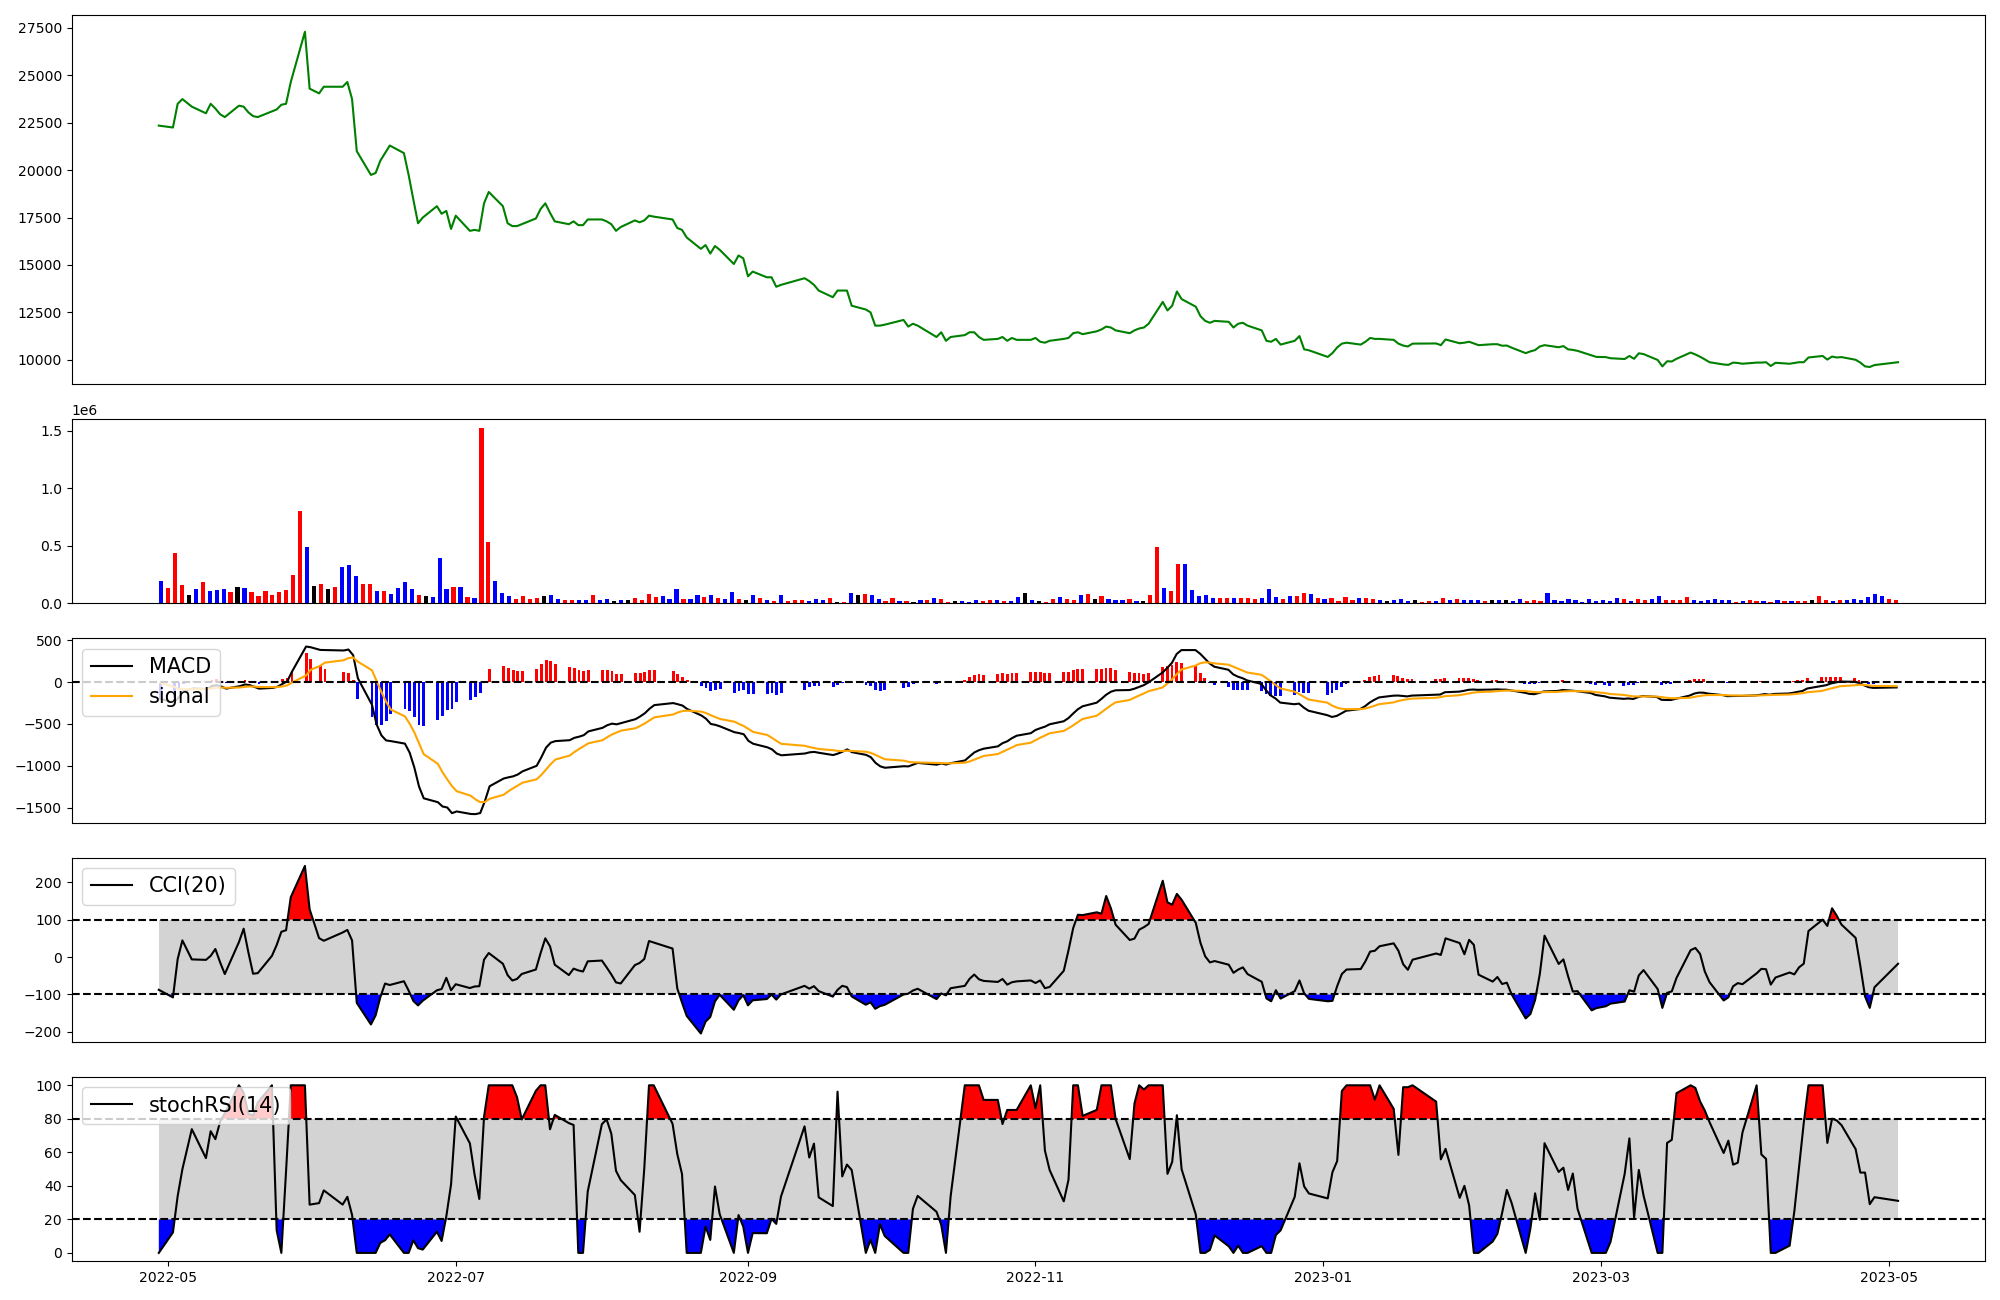Click the 80 stochRSI axis tick label
The height and width of the screenshot is (1300, 2000).
[x=53, y=1119]
